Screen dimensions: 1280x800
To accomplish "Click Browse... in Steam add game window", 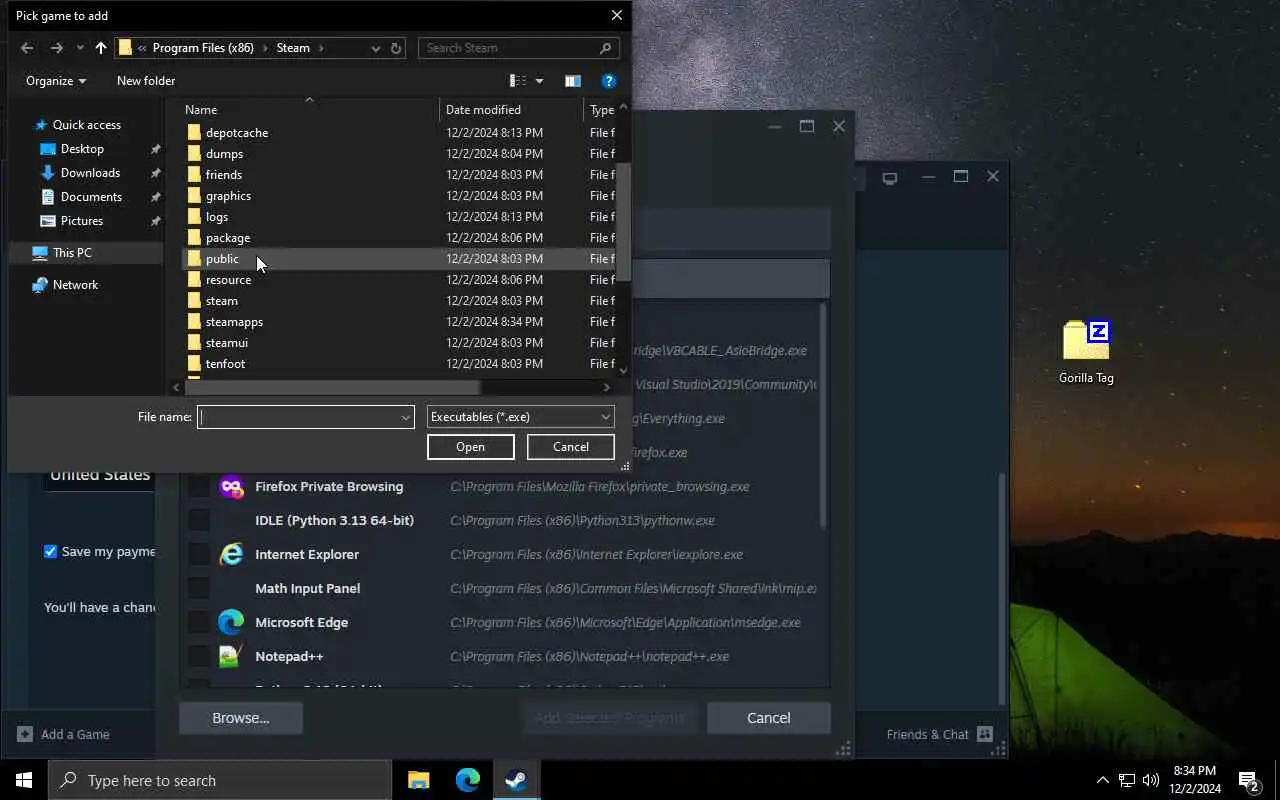I will [x=241, y=718].
